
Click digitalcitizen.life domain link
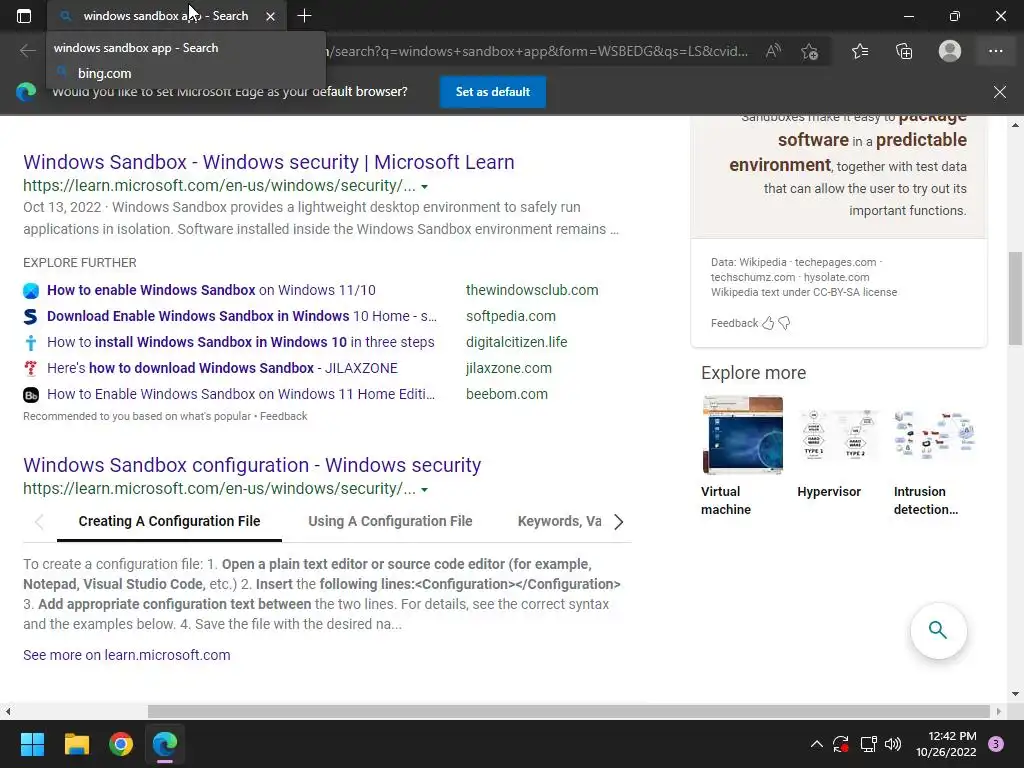[x=517, y=342]
